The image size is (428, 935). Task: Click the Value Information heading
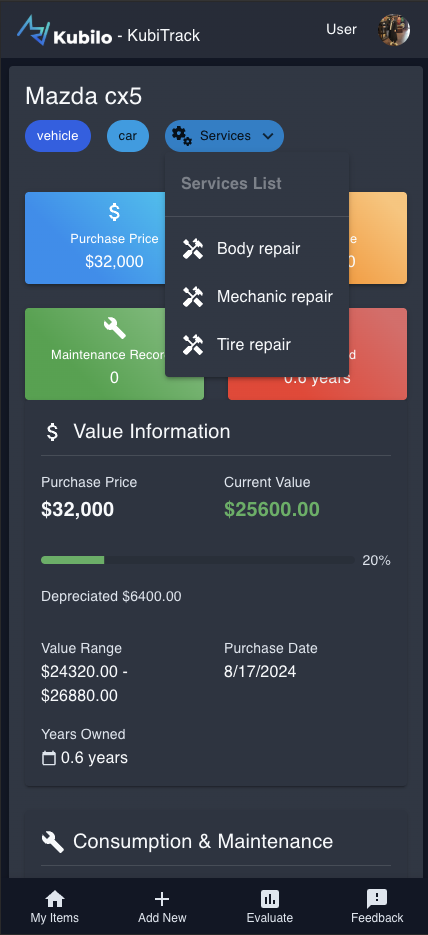pos(152,431)
